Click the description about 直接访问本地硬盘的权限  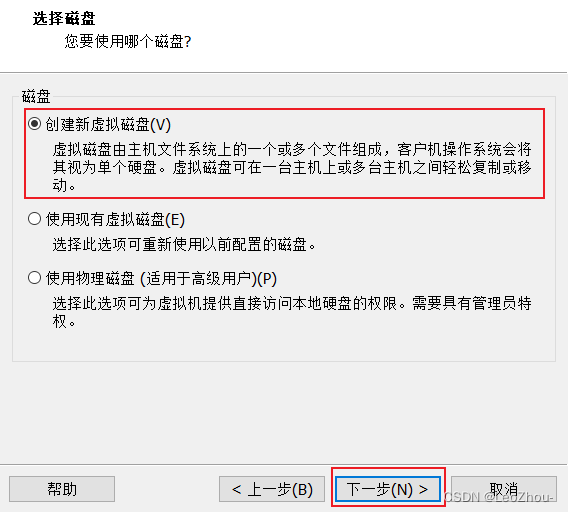[x=292, y=312]
